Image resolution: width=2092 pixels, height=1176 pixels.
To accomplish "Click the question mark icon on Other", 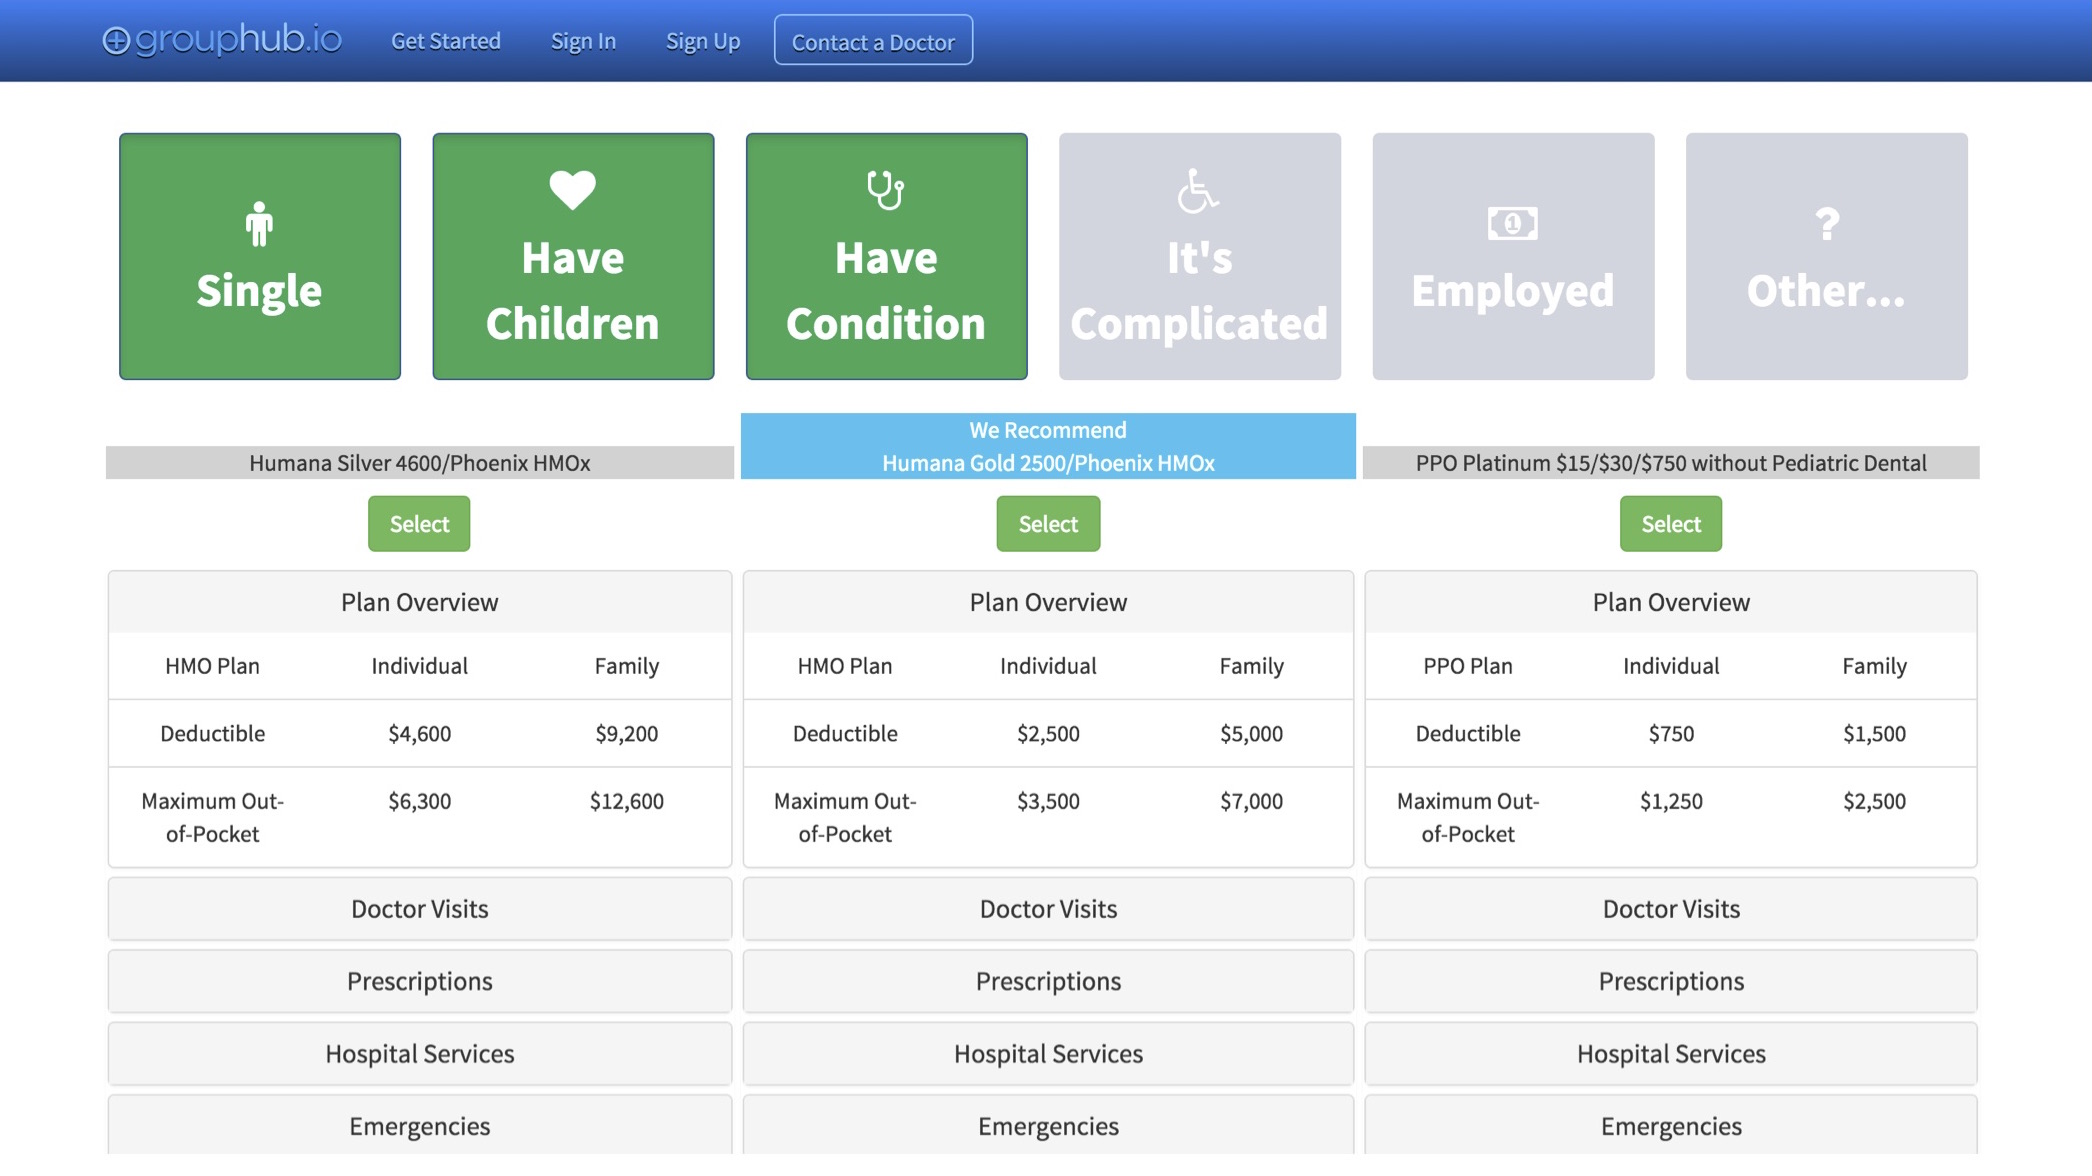I will click(x=1827, y=224).
